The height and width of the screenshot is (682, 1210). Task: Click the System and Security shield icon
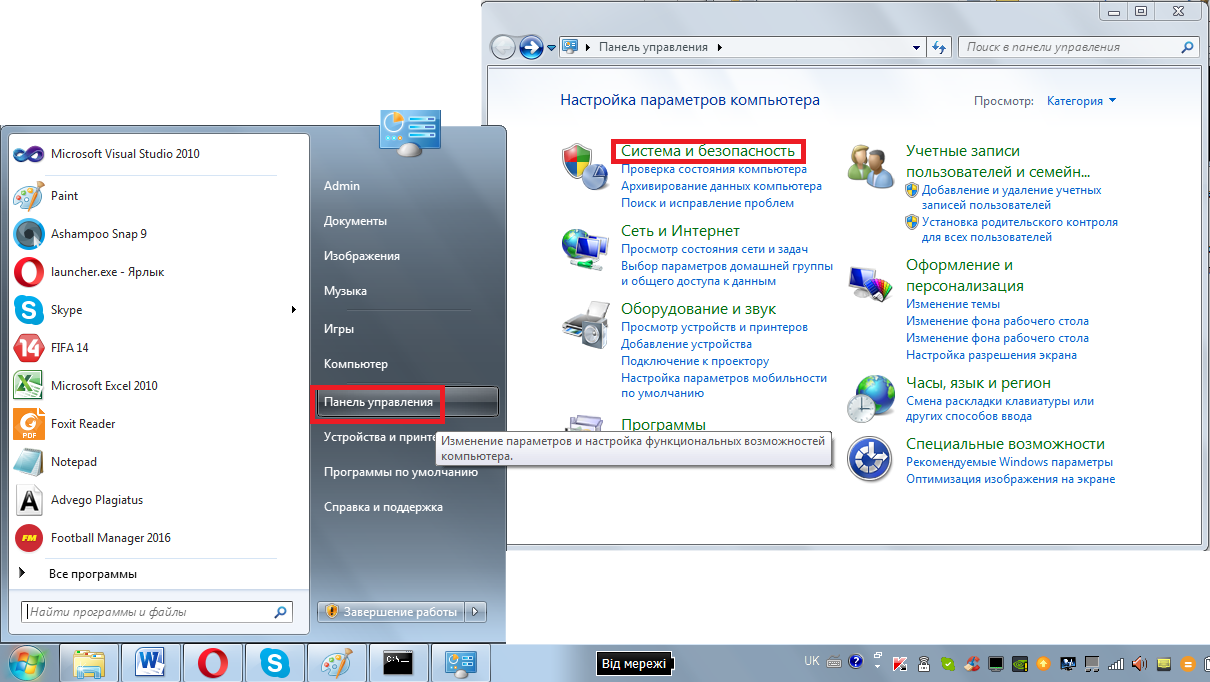pyautogui.click(x=585, y=165)
